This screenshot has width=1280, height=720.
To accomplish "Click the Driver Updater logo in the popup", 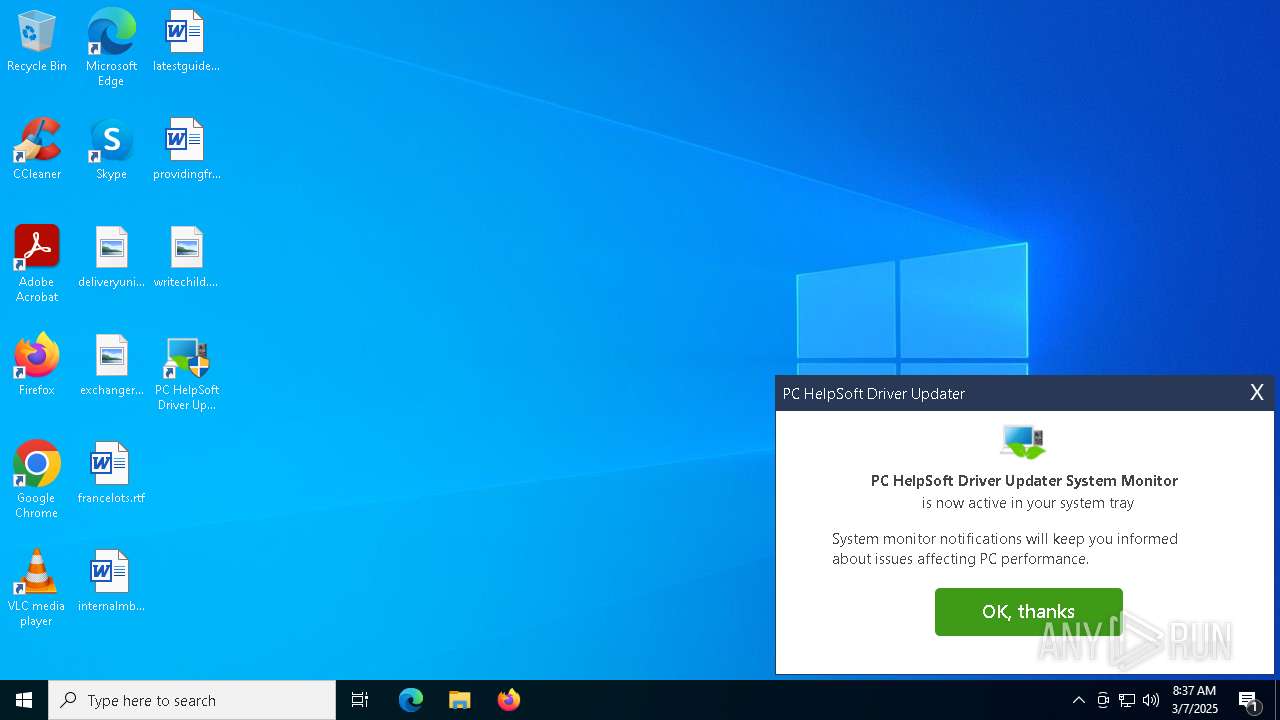I will 1023,442.
